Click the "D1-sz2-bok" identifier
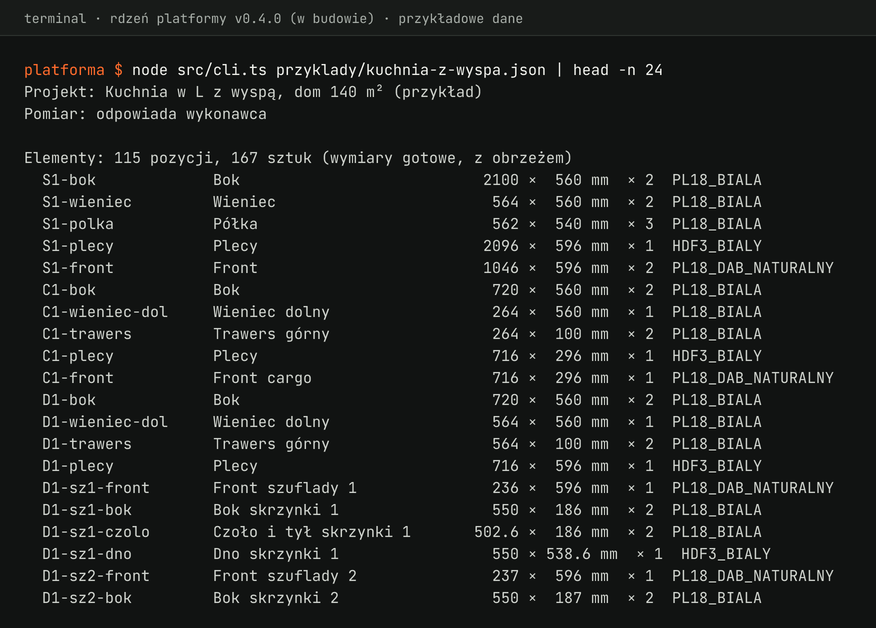The height and width of the screenshot is (628, 876). click(x=87, y=598)
